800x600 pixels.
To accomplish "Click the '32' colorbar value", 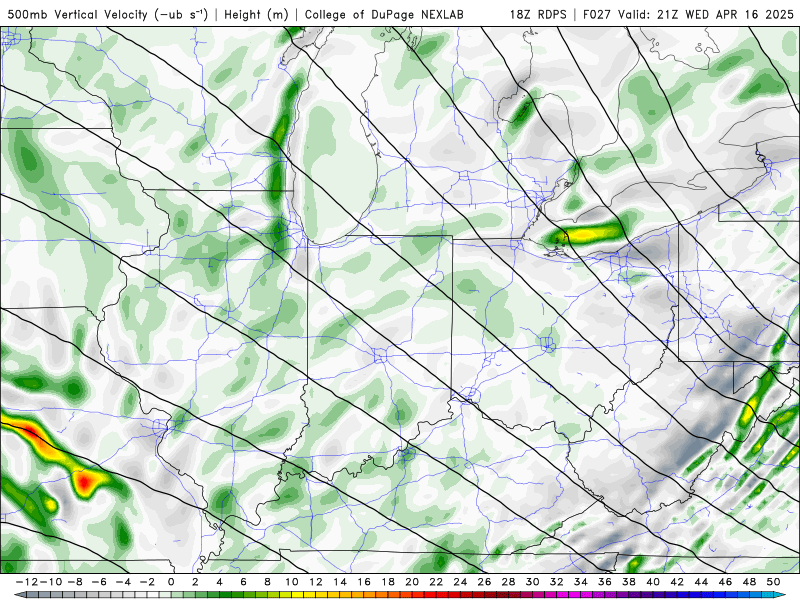I will click(x=557, y=582).
